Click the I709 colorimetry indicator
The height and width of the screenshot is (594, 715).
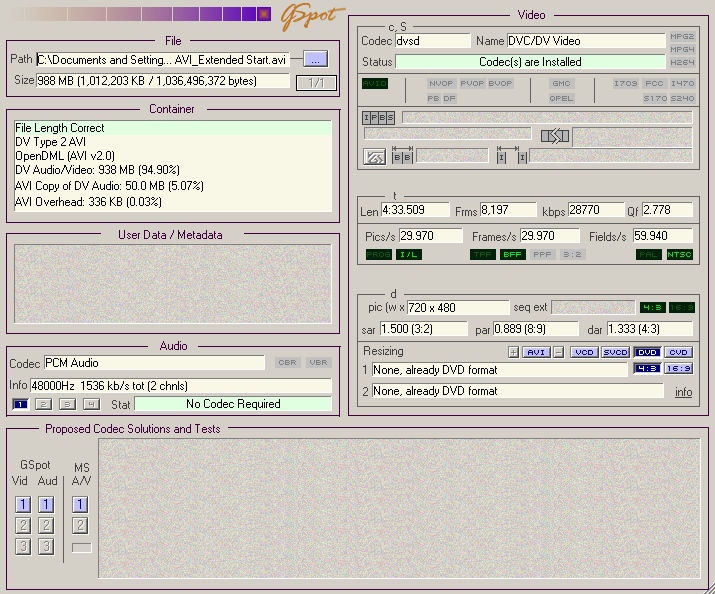click(625, 83)
